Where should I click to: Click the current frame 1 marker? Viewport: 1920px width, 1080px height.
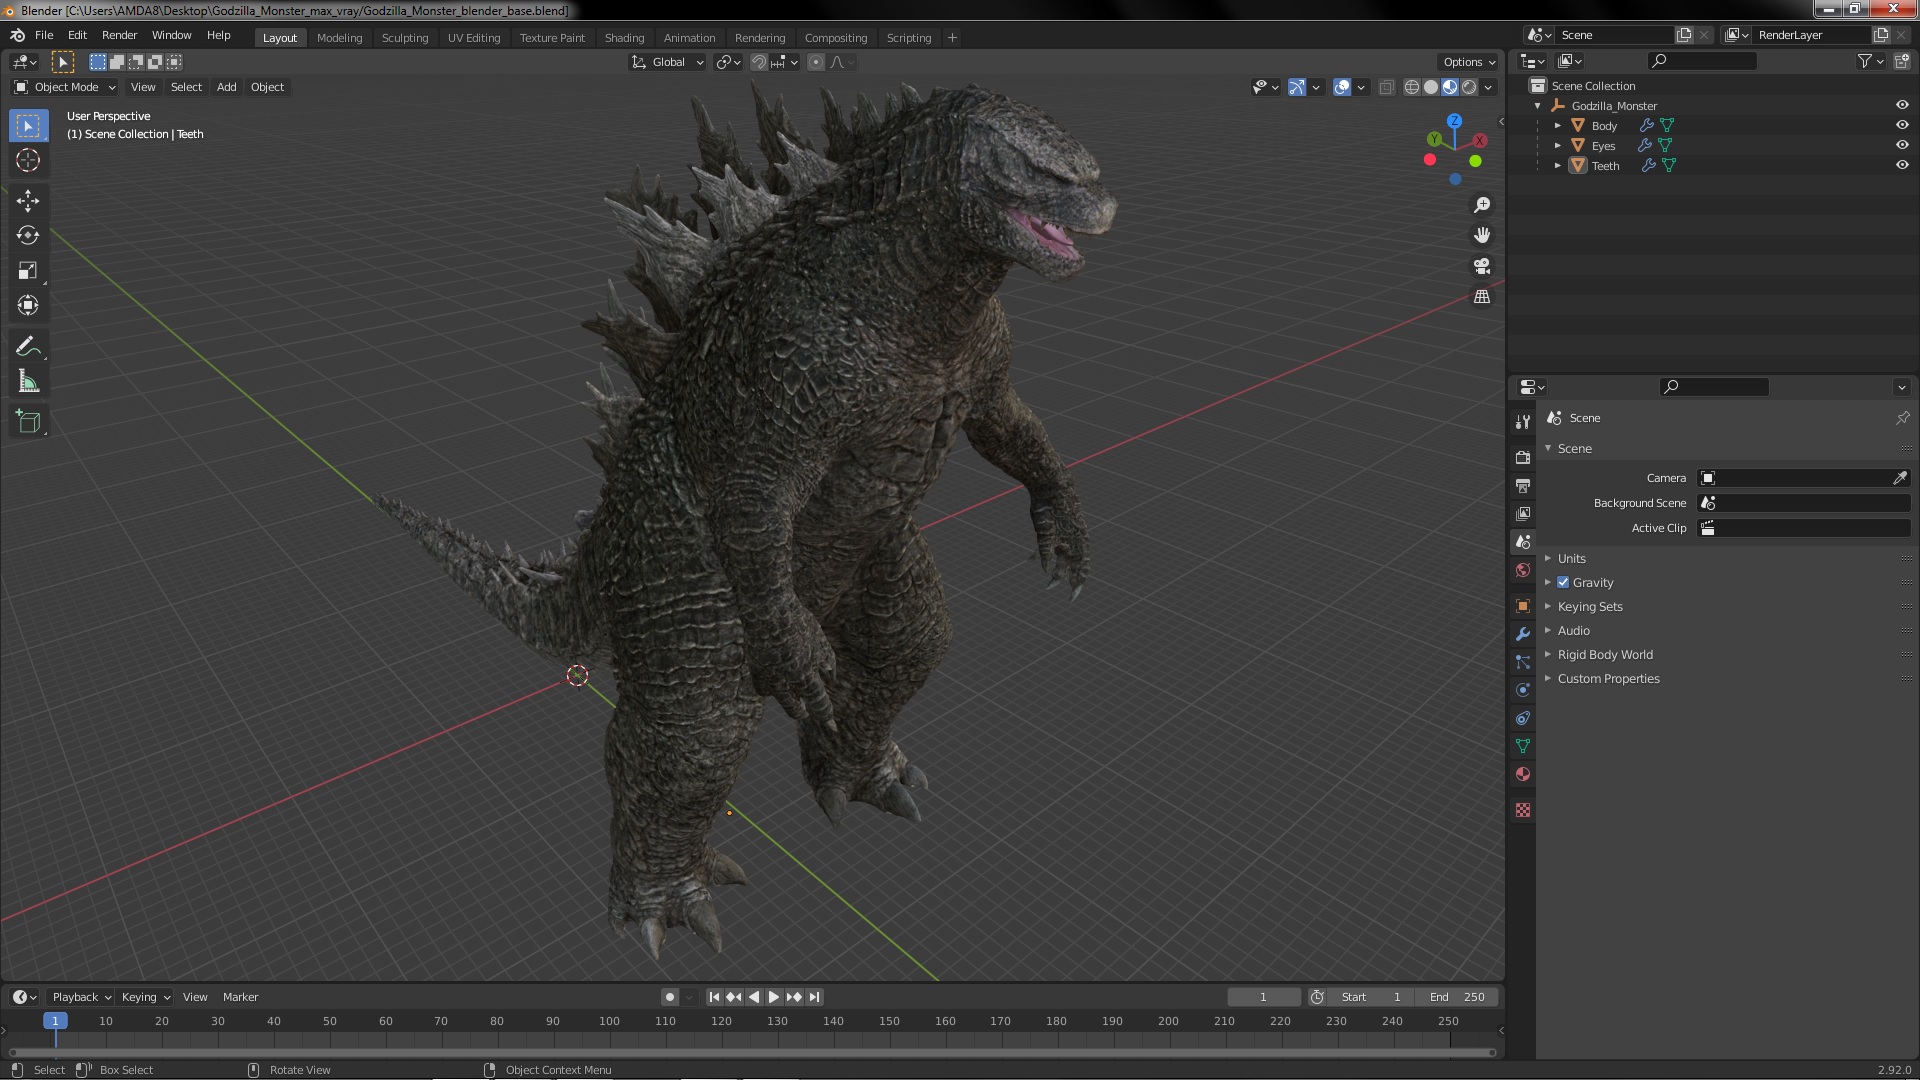click(55, 1021)
